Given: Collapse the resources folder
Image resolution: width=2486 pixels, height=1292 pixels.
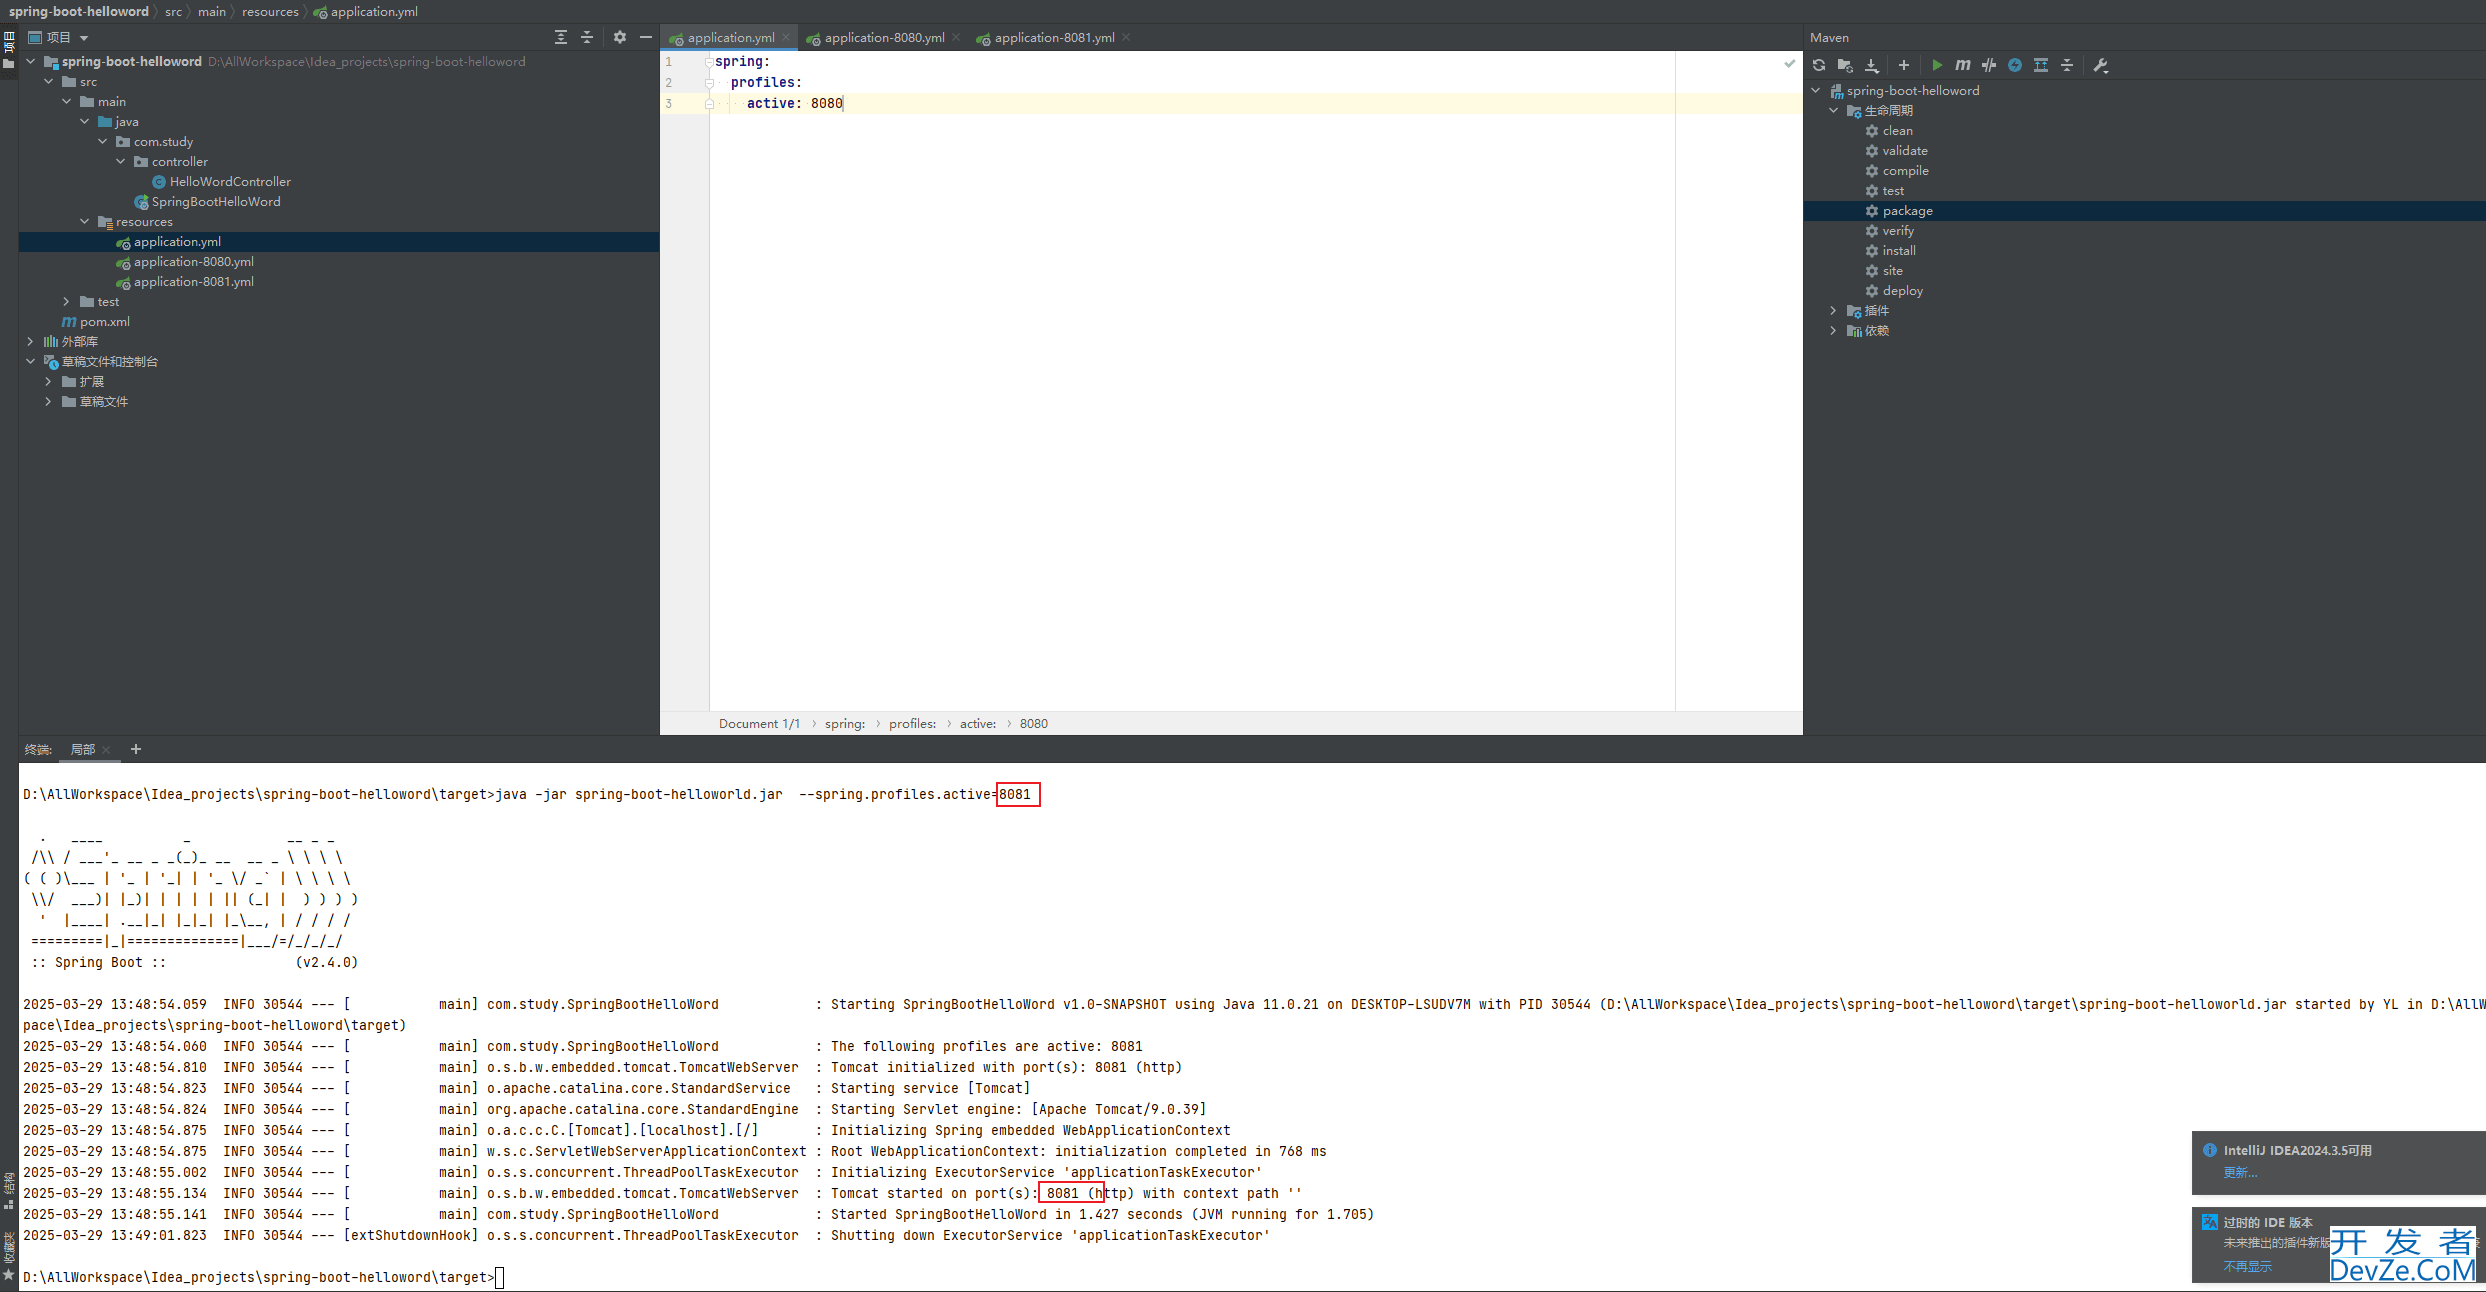Looking at the screenshot, I should 85,221.
